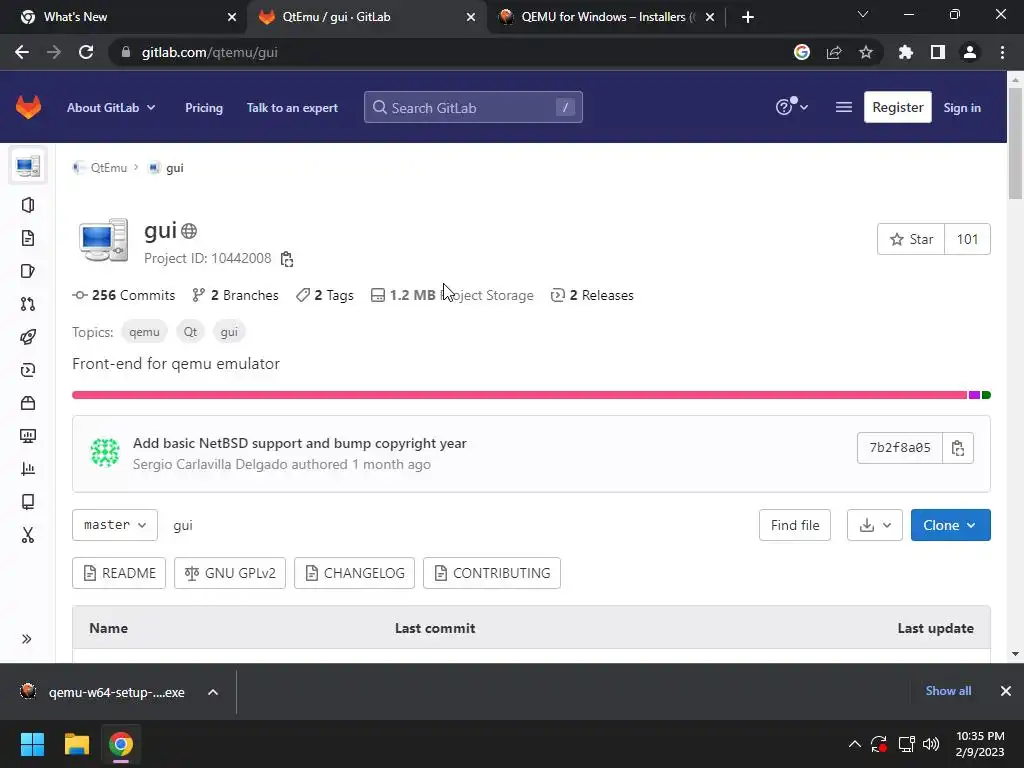Expand download options for qemu-w64-setup exe
1024x768 pixels.
click(213, 692)
